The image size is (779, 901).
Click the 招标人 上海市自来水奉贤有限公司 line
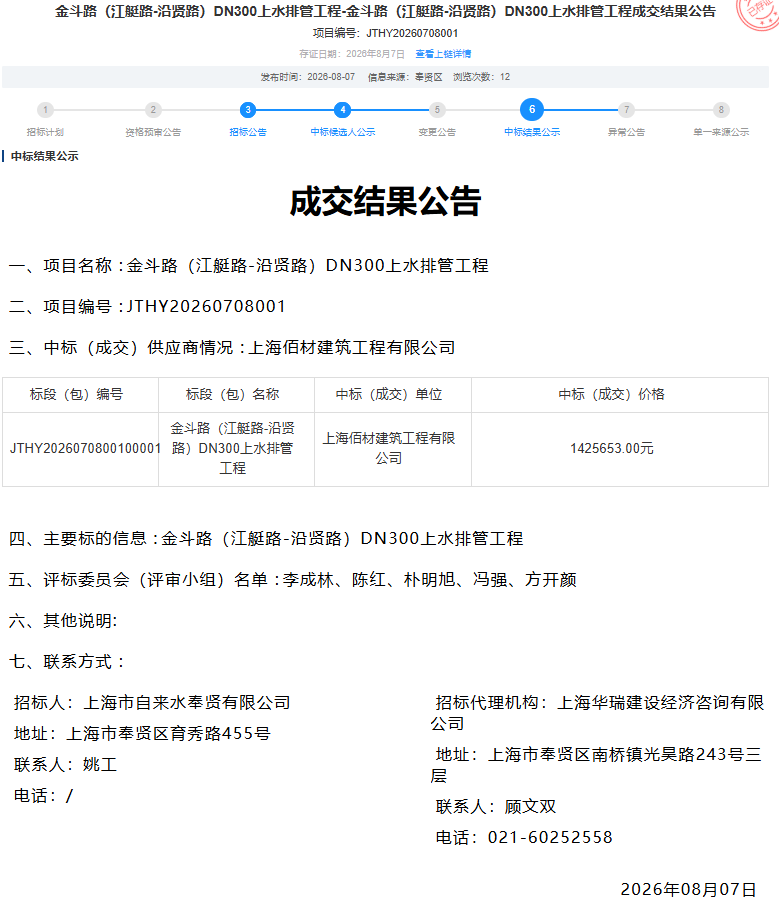click(x=152, y=703)
